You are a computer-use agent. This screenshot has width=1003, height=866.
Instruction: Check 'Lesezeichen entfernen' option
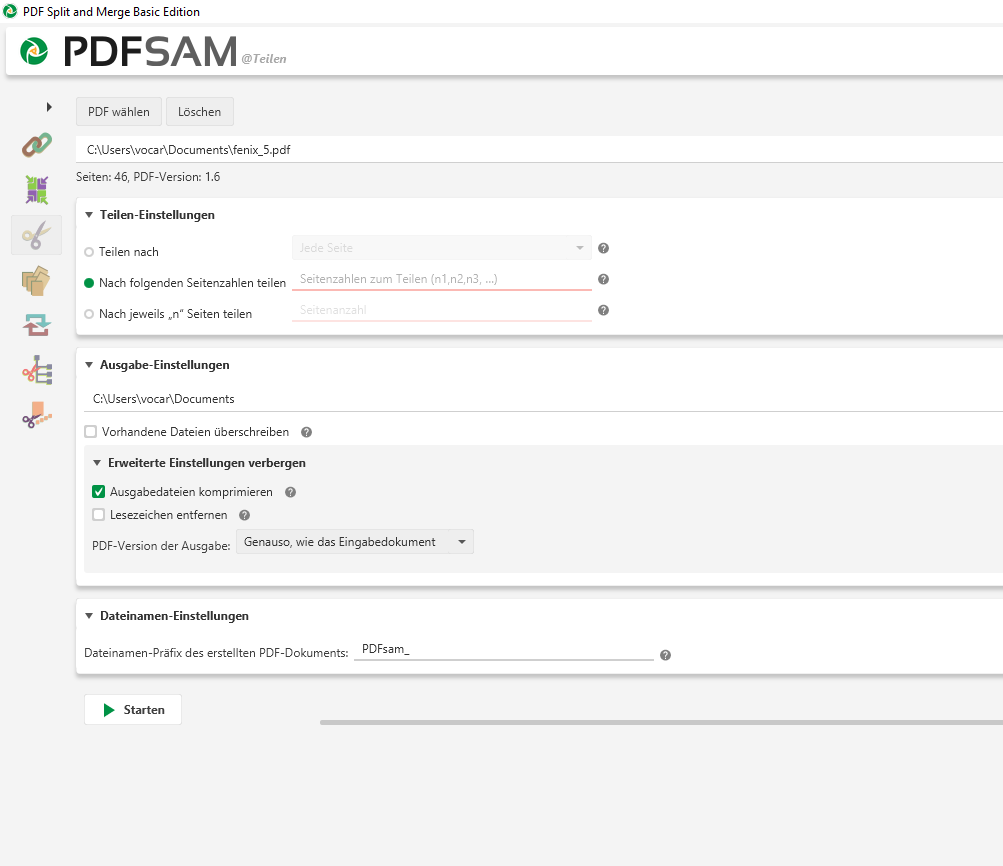tap(99, 515)
